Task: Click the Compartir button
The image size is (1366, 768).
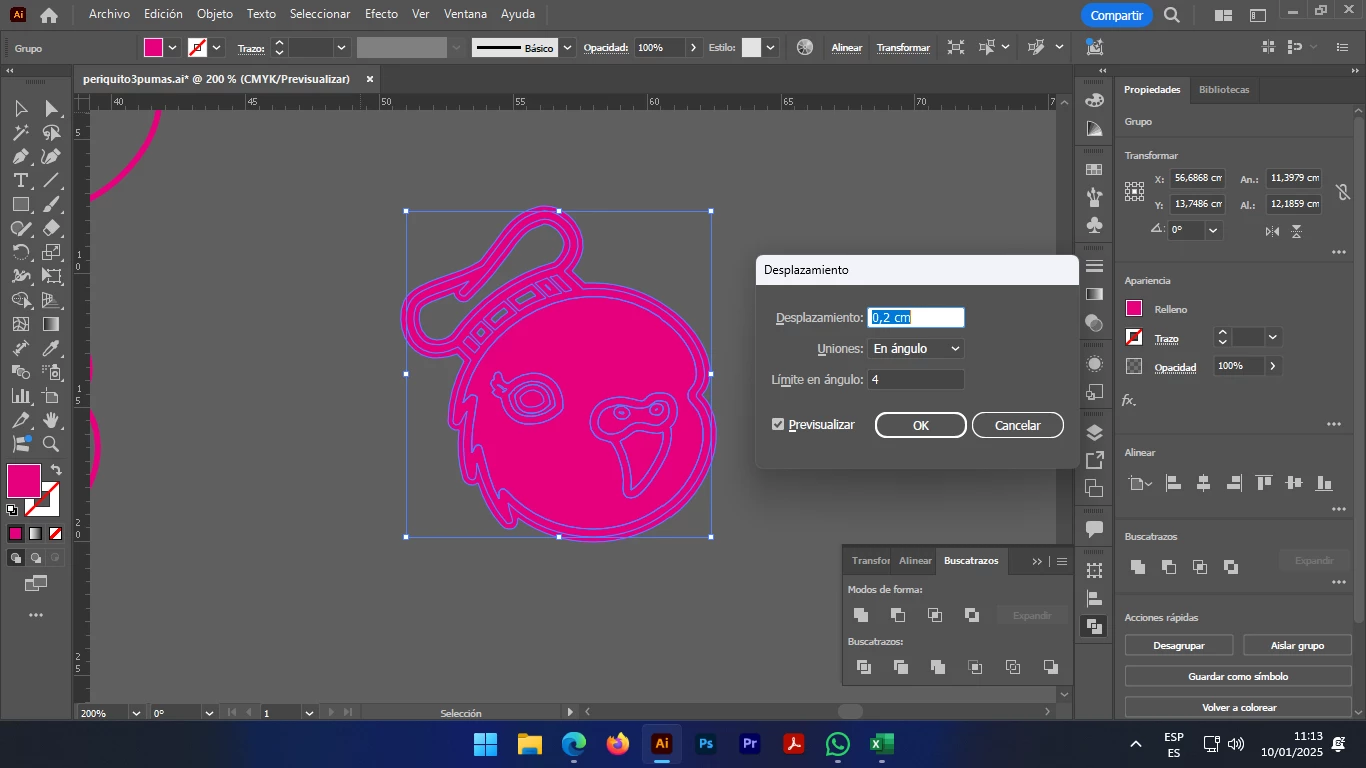Action: pyautogui.click(x=1117, y=15)
